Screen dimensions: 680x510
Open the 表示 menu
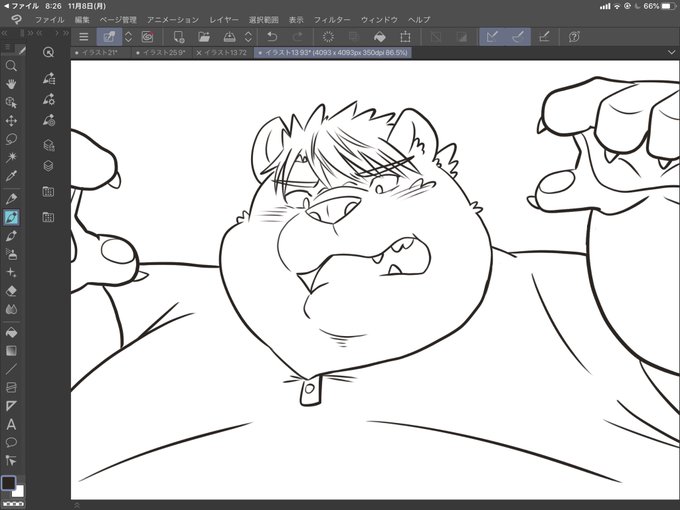(x=296, y=20)
